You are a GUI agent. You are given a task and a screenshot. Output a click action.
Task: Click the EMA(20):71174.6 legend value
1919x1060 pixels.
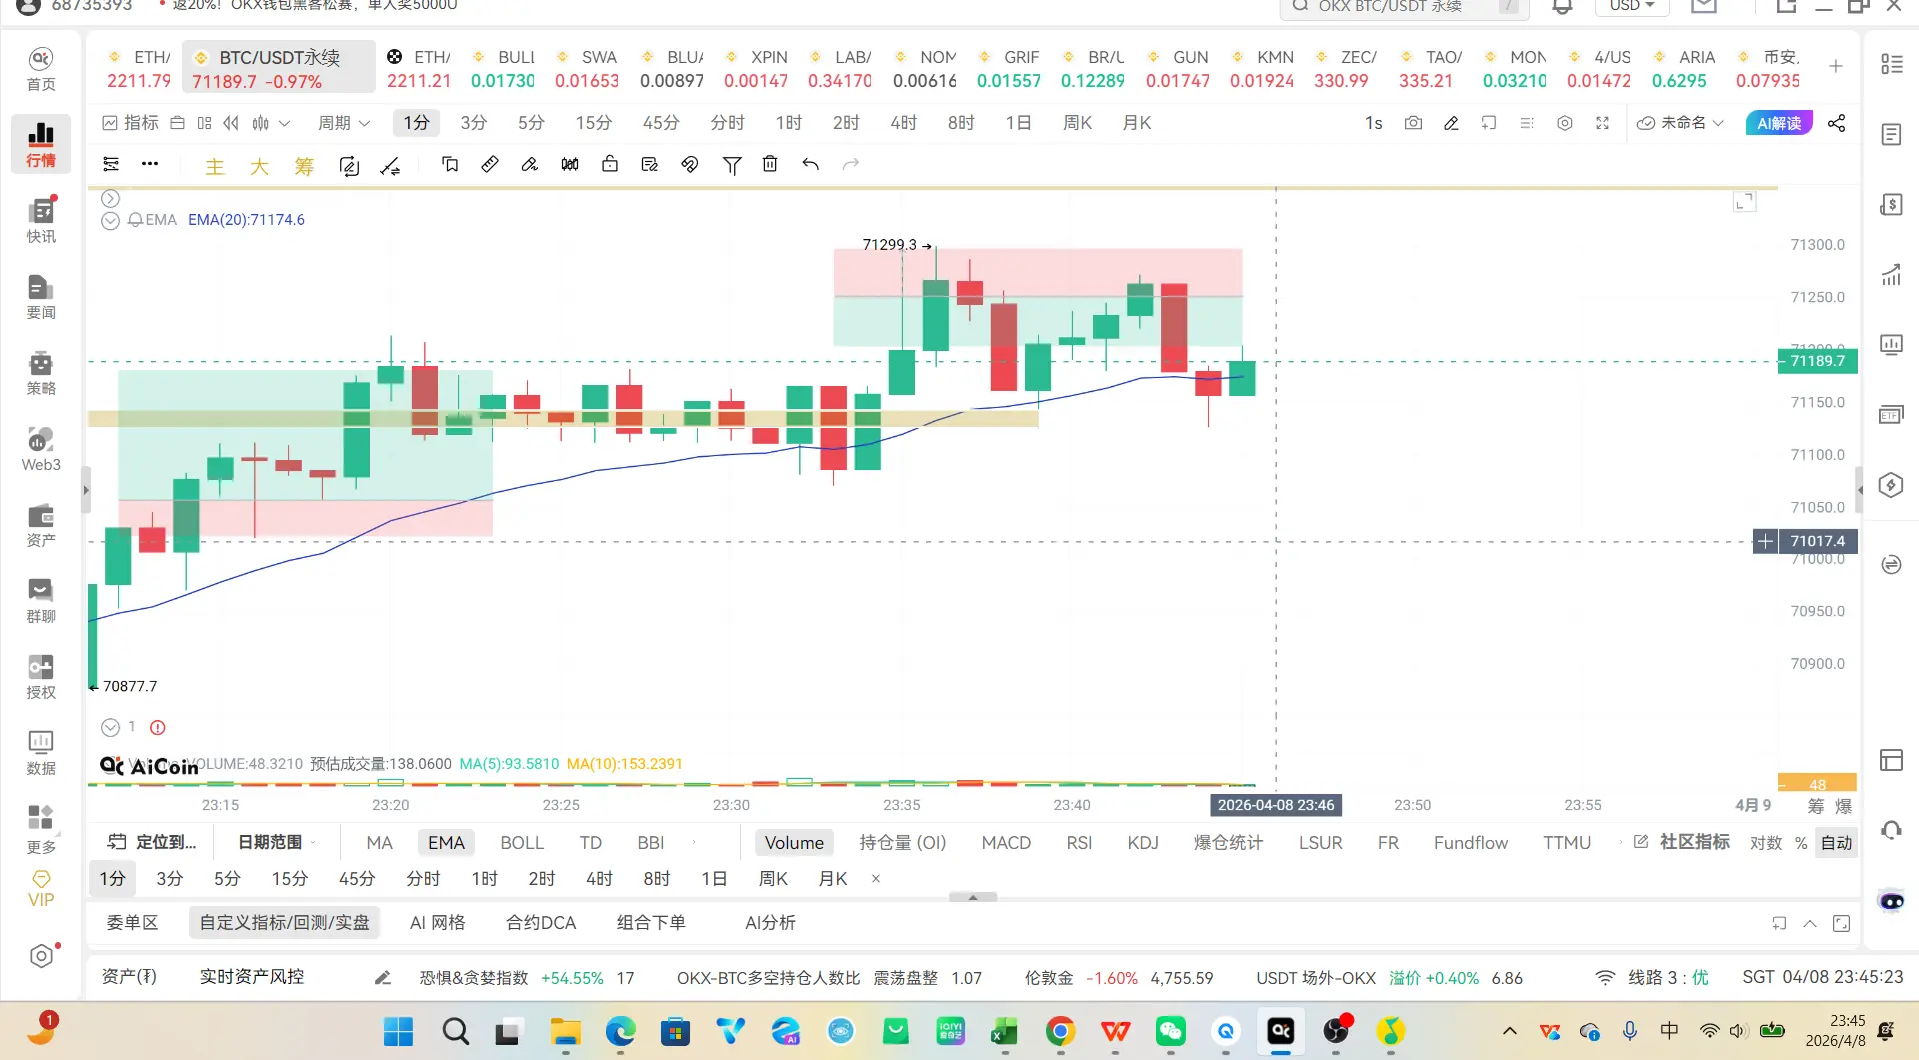(247, 220)
